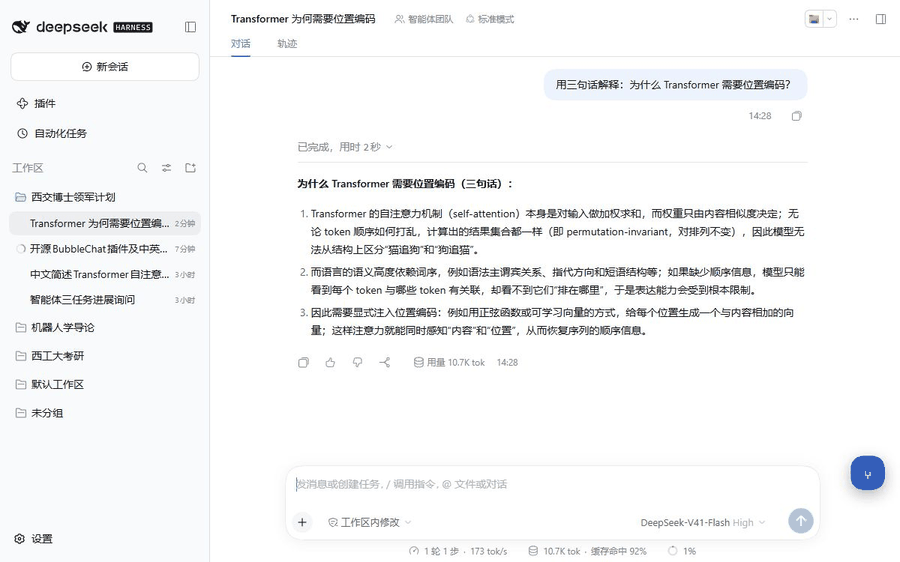
Task: Toggle the right side panel icon
Action: point(880,19)
